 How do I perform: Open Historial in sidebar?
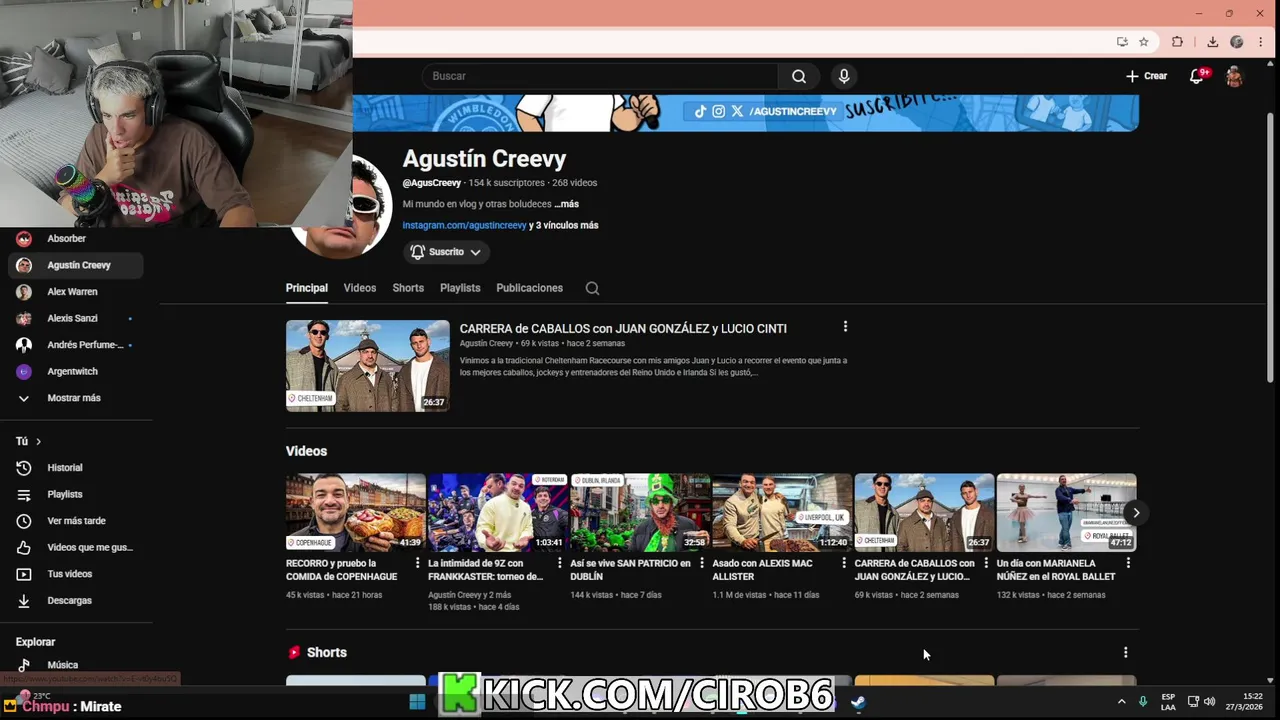pyautogui.click(x=76, y=468)
